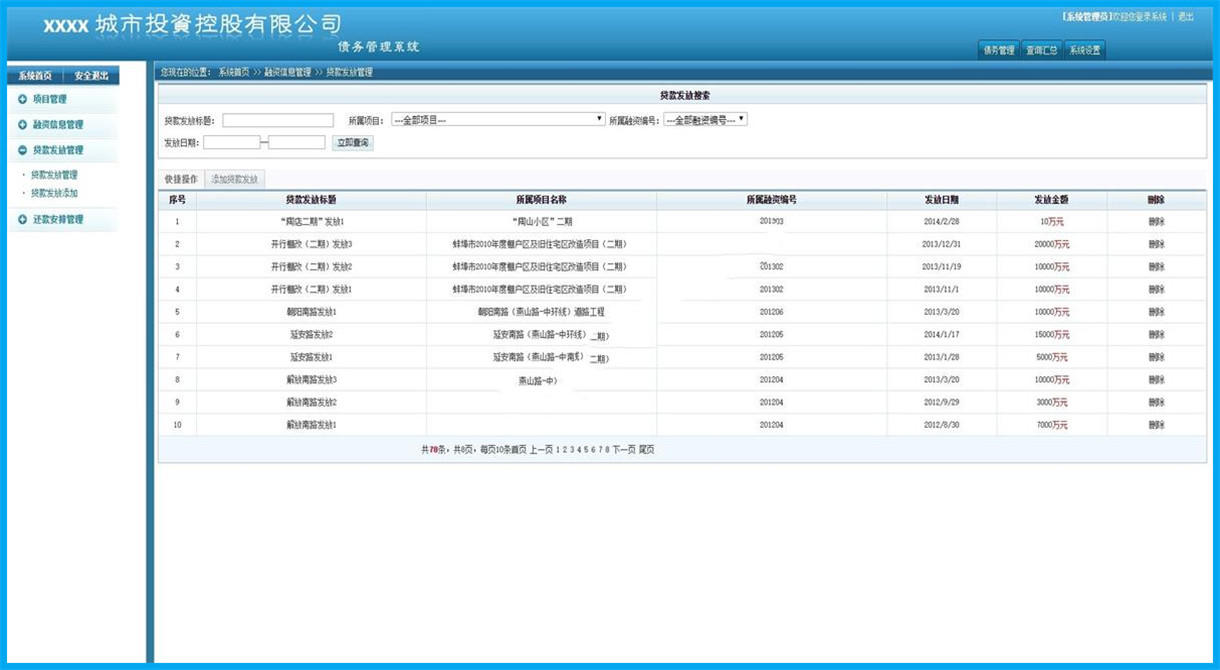Open the 债务管理 top tab
Image resolution: width=1220 pixels, height=670 pixels.
click(998, 50)
